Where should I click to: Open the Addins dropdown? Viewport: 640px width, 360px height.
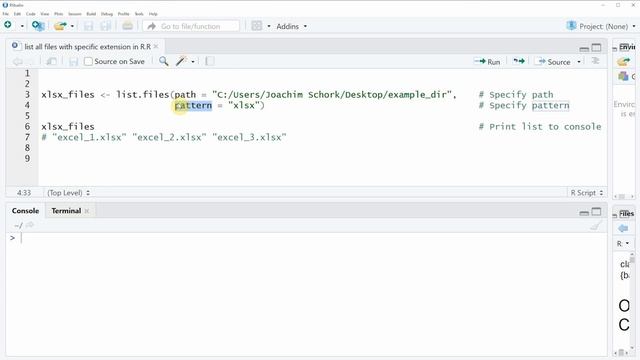point(291,26)
